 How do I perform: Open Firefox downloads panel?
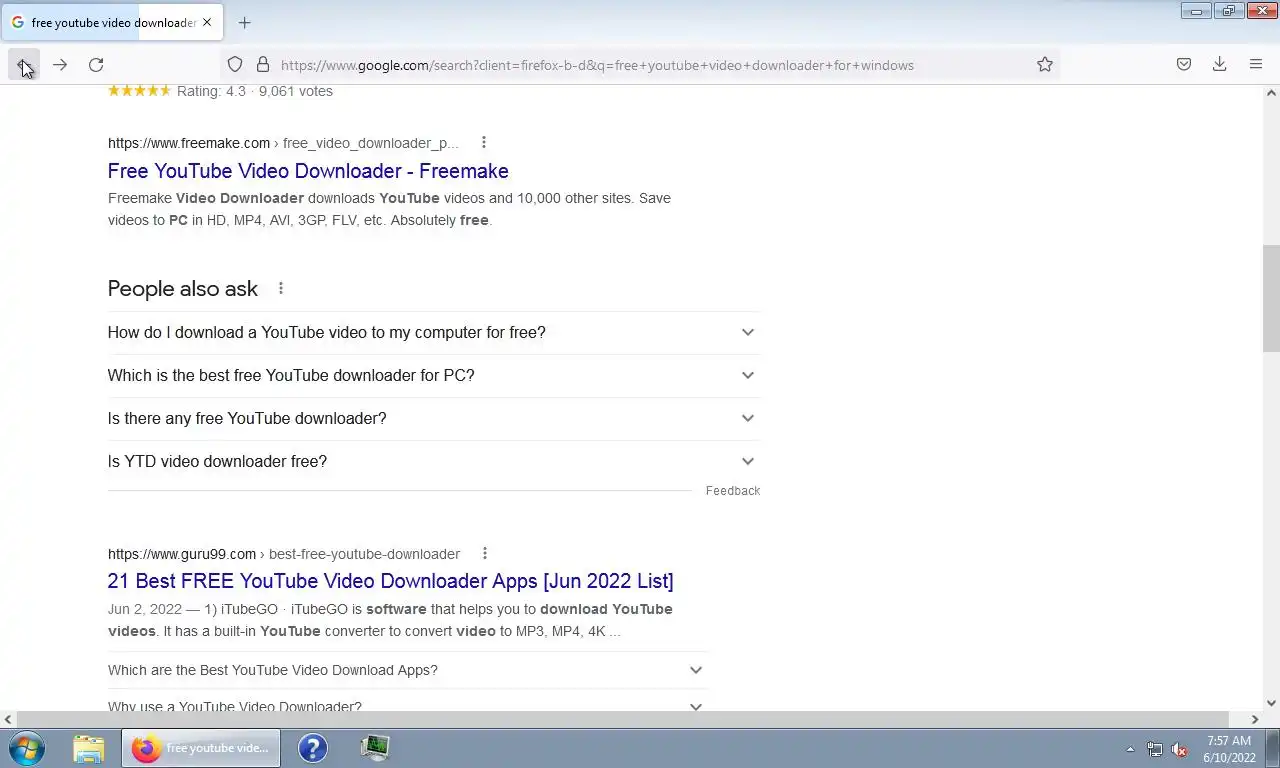1220,65
